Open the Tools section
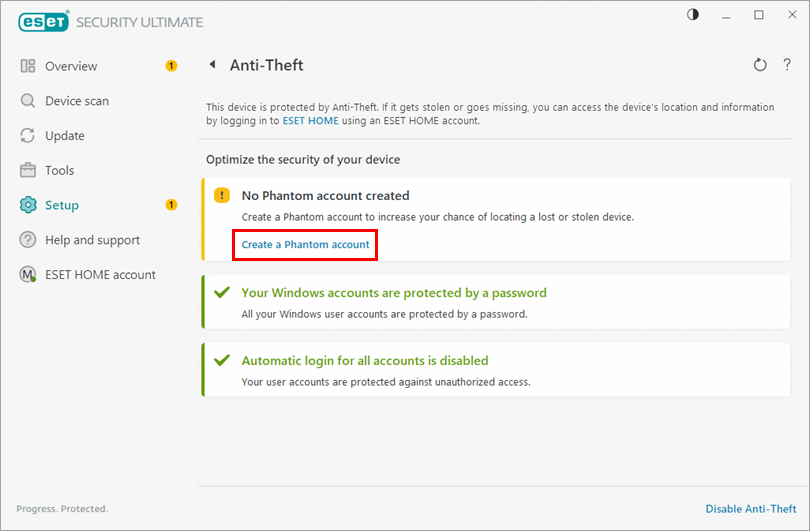The image size is (810, 531). coord(59,170)
